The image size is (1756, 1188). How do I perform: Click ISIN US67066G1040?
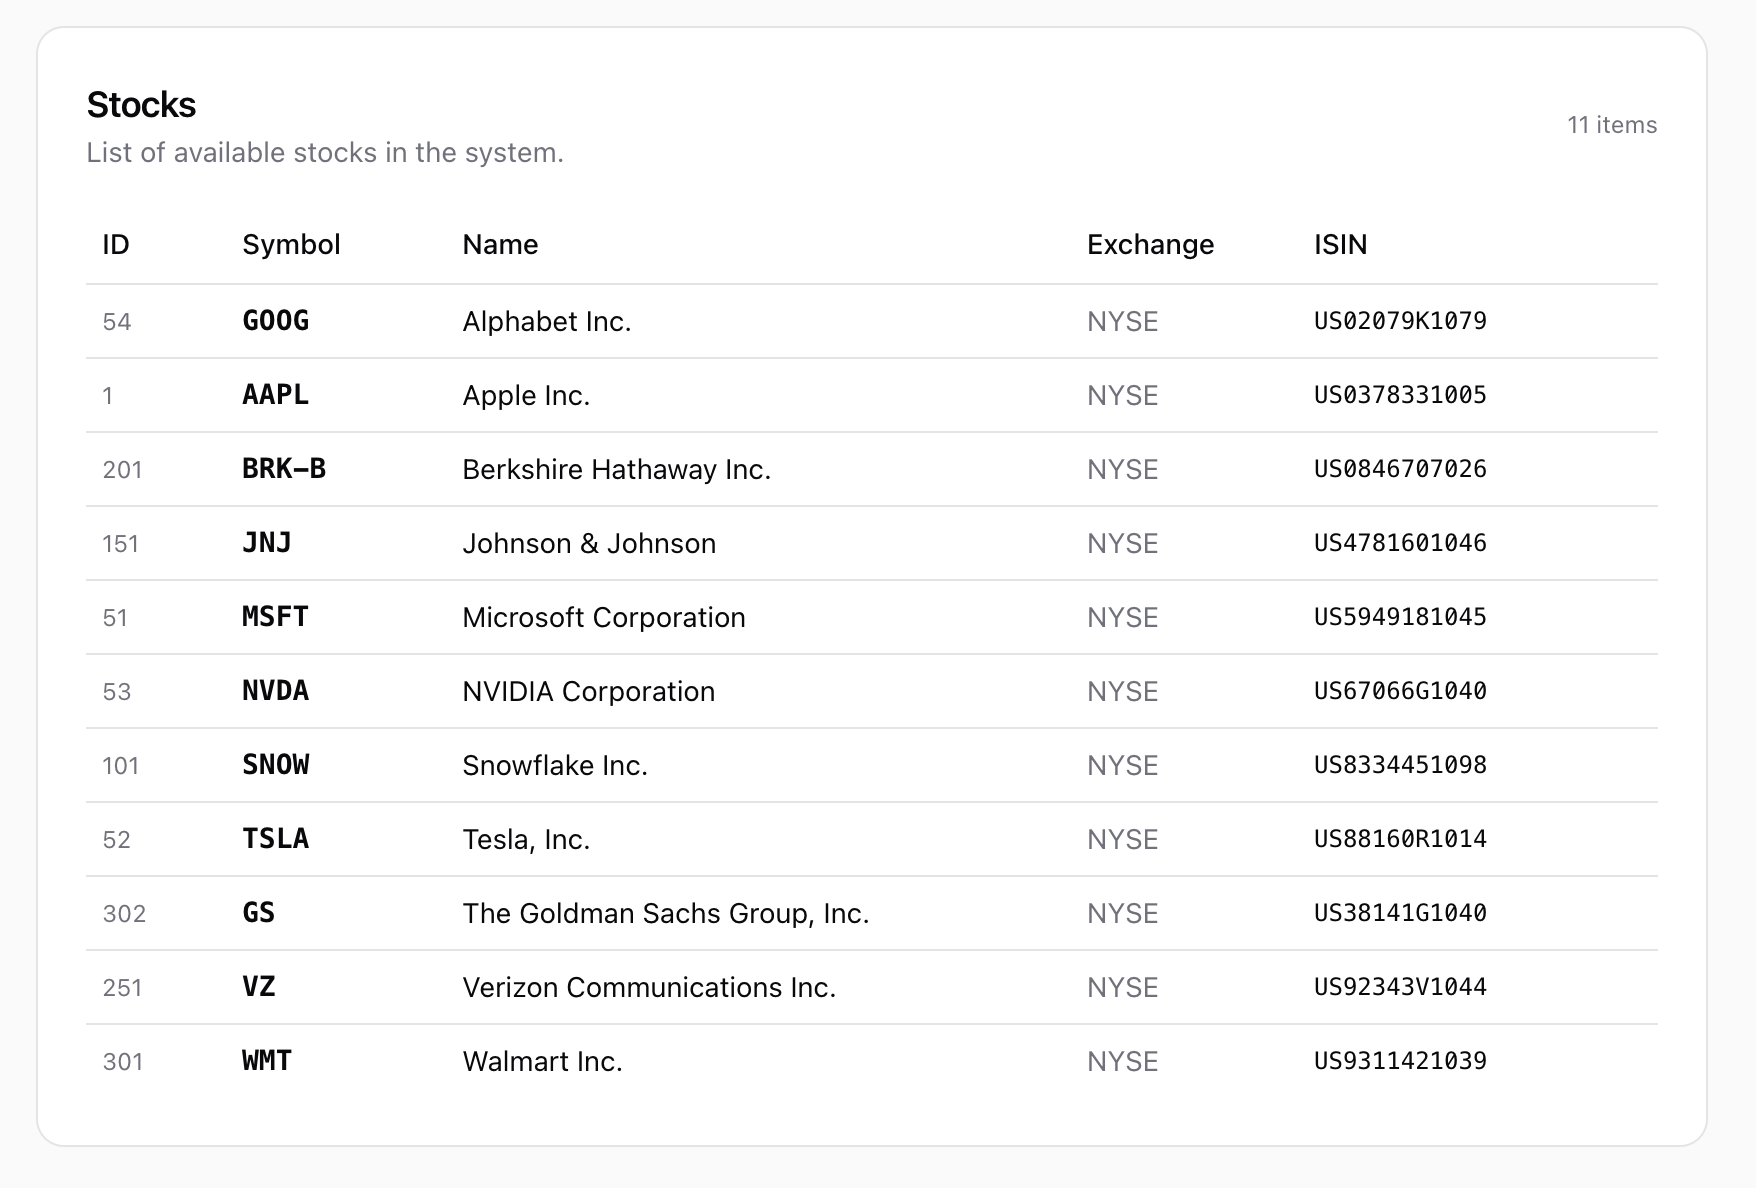[1400, 691]
